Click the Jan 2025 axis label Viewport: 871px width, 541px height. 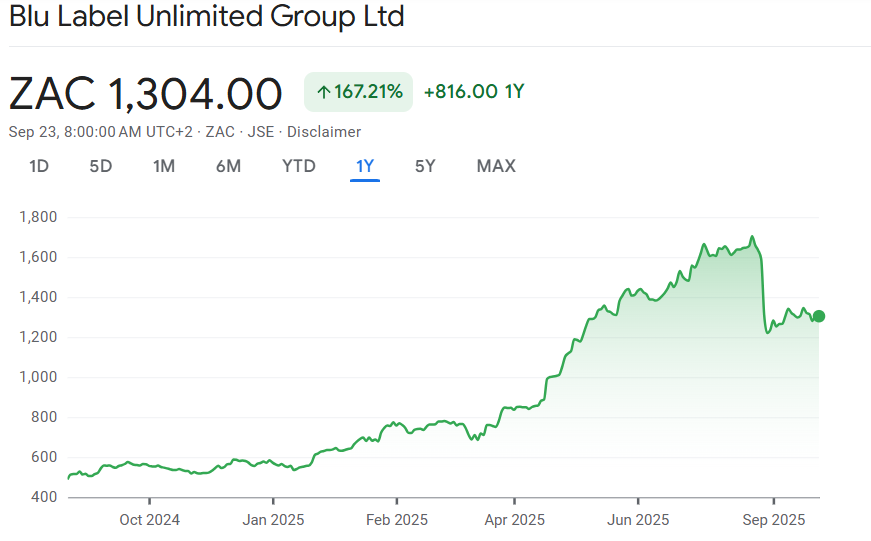coord(273,520)
